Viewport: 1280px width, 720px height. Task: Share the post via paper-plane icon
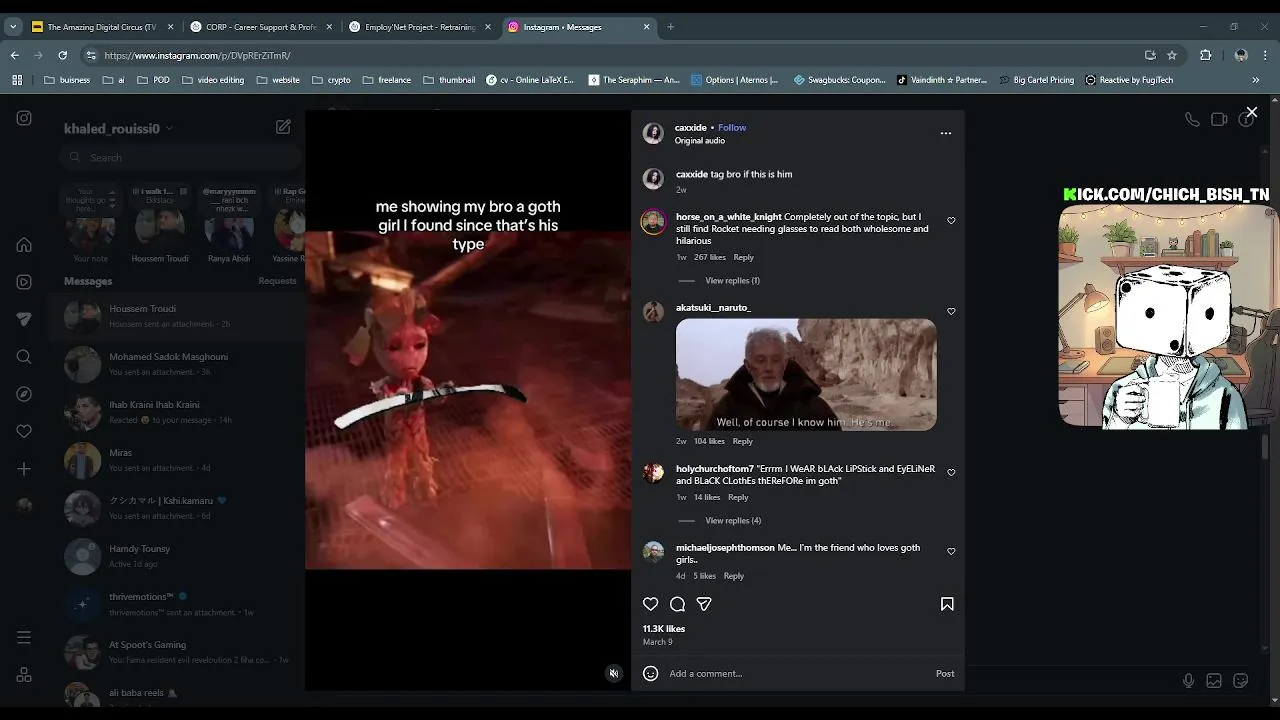click(704, 604)
